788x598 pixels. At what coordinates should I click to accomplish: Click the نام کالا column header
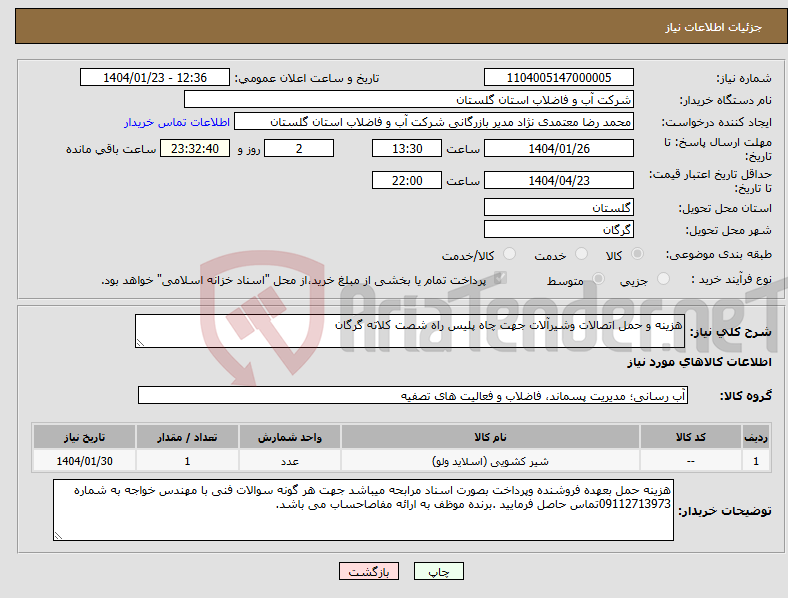pos(490,437)
